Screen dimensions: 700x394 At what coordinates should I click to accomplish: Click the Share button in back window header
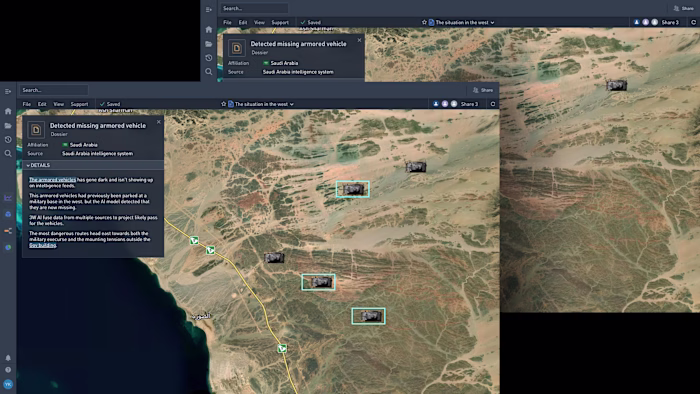[683, 8]
